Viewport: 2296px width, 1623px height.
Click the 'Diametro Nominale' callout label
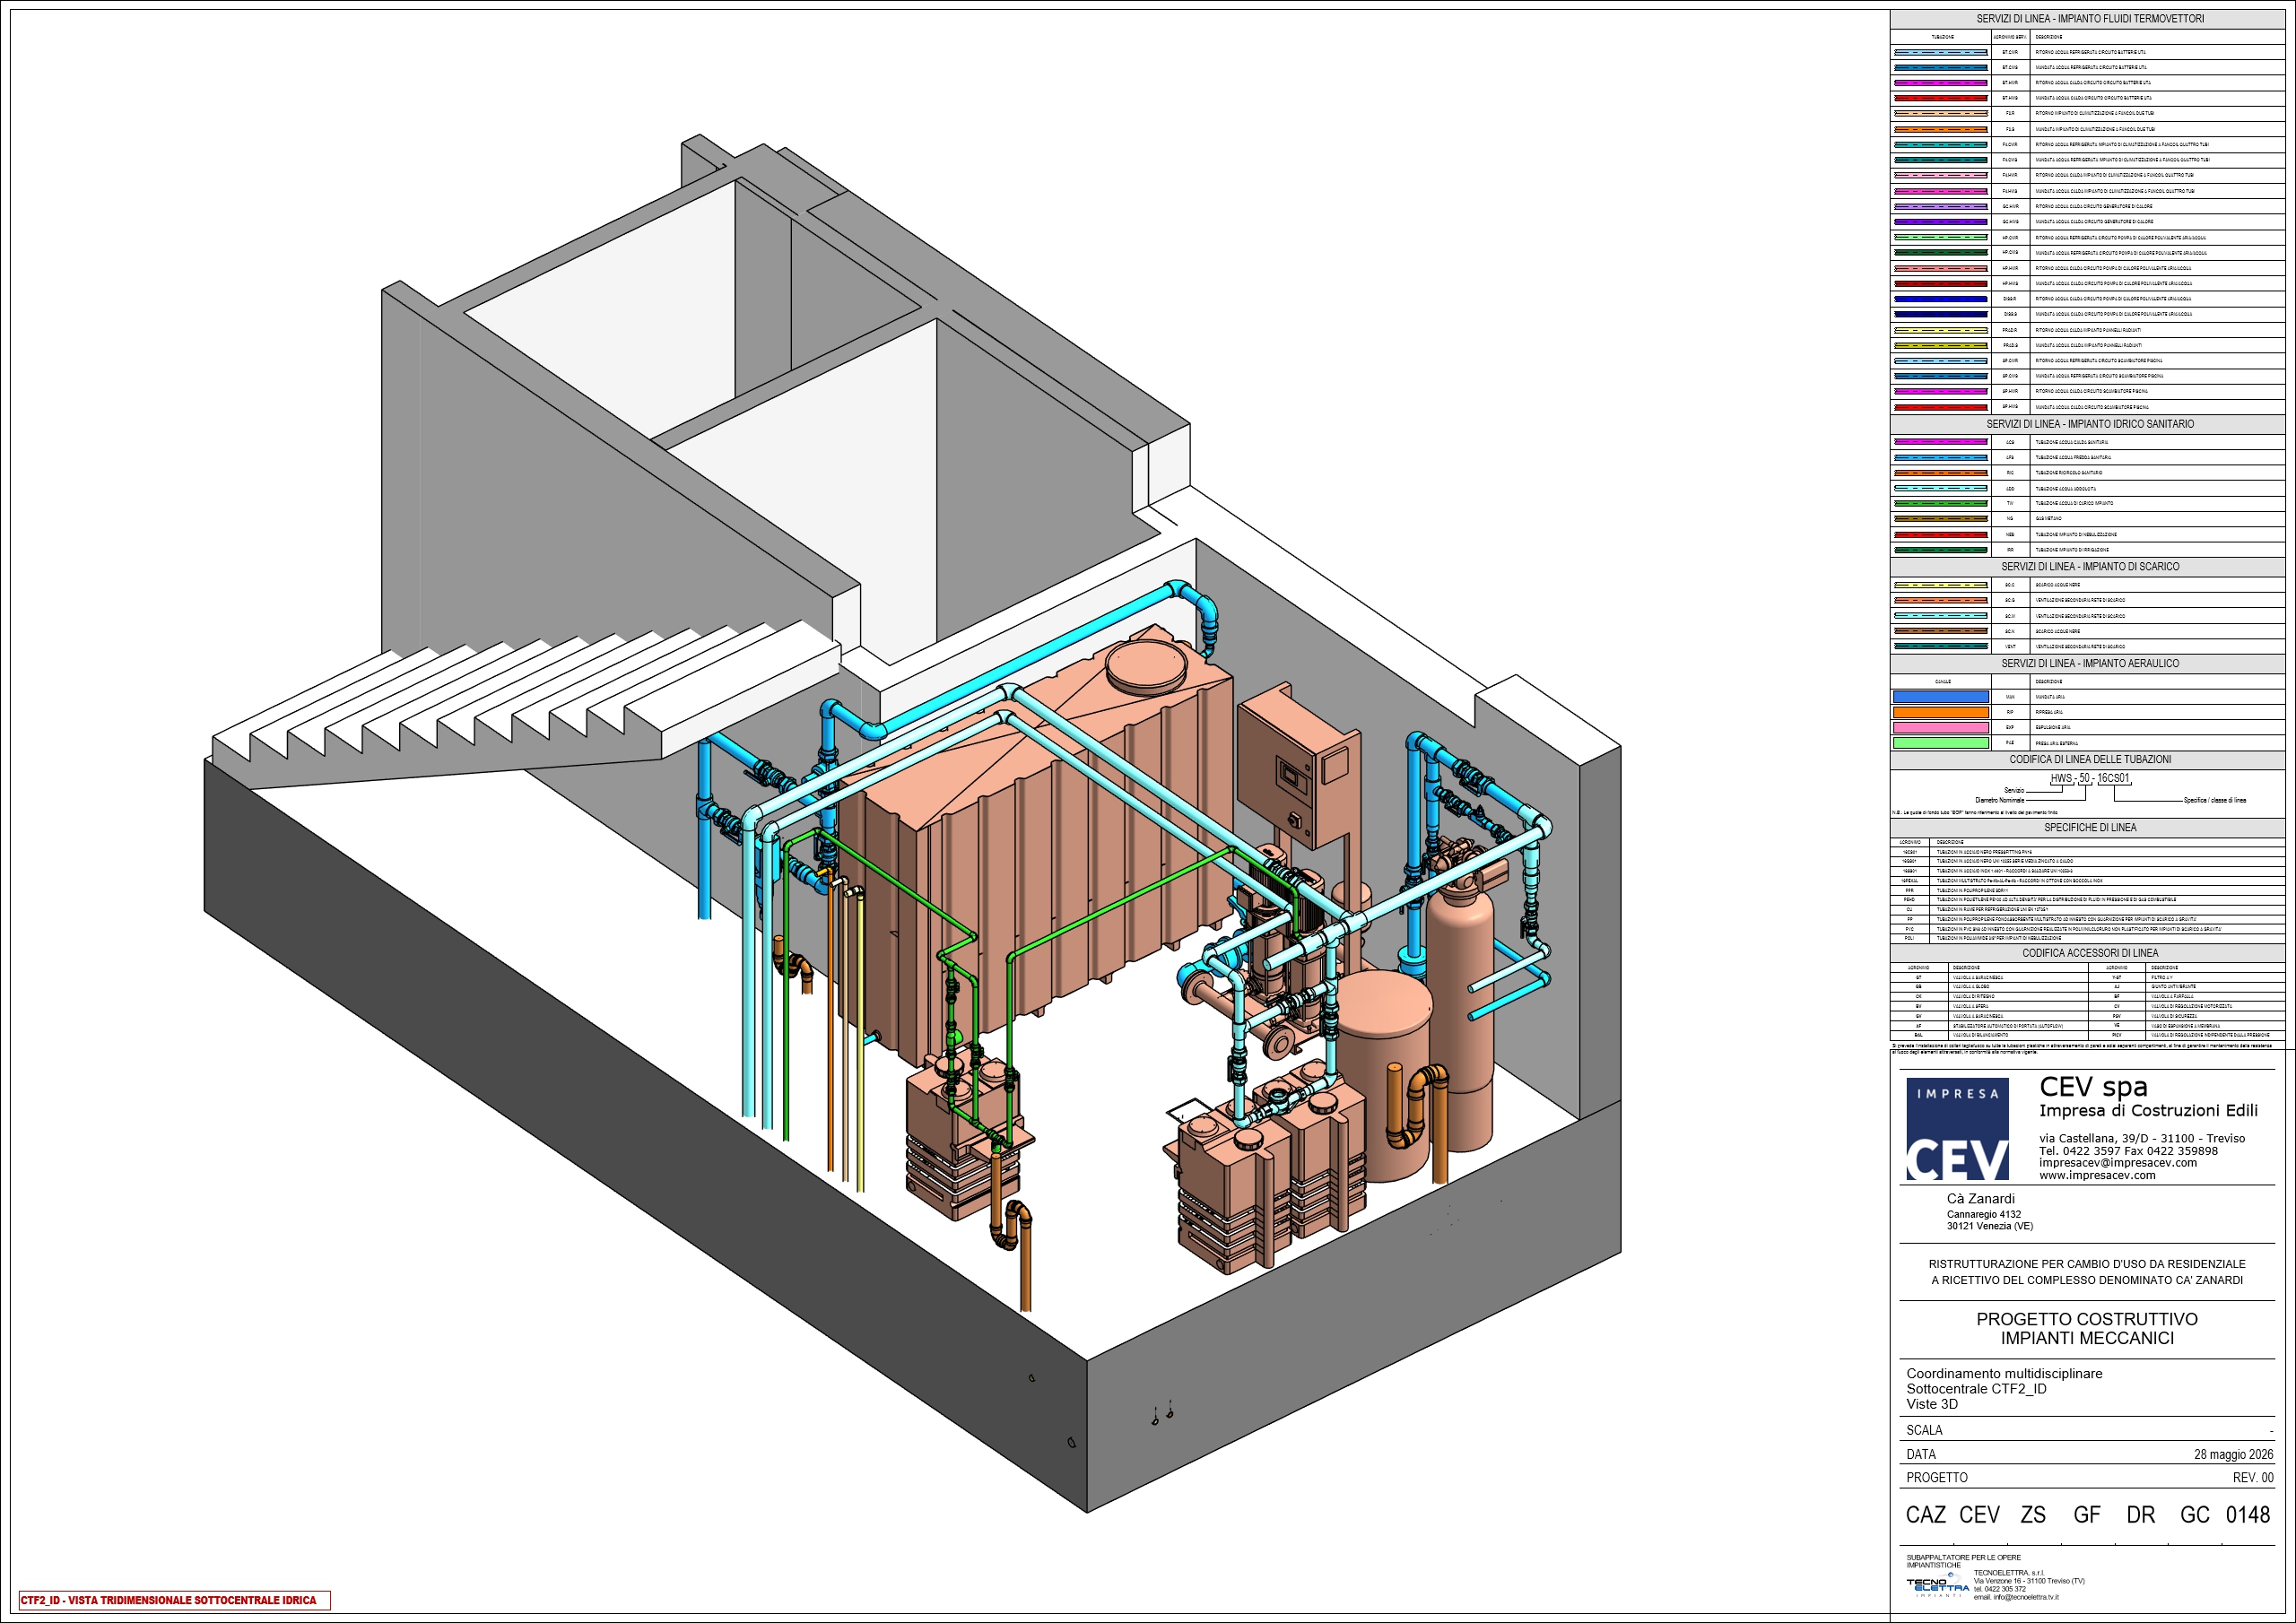click(x=1999, y=800)
